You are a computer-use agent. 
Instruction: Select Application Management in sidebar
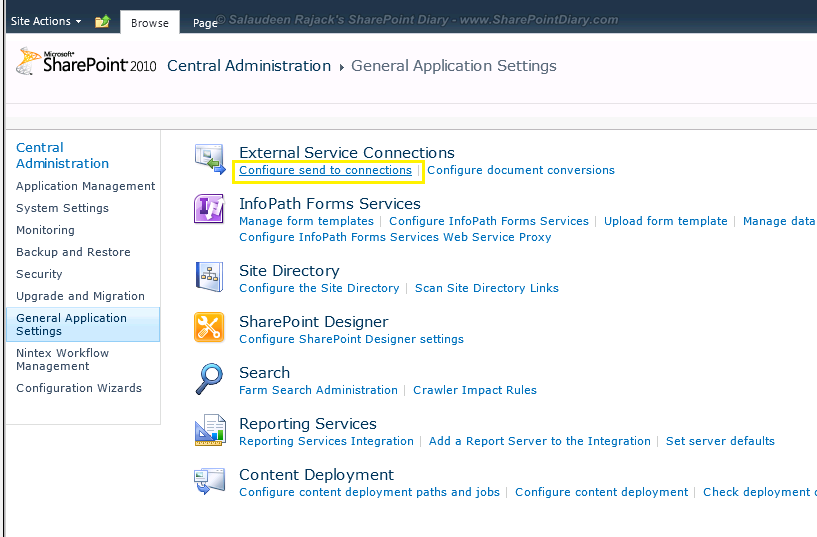[85, 186]
